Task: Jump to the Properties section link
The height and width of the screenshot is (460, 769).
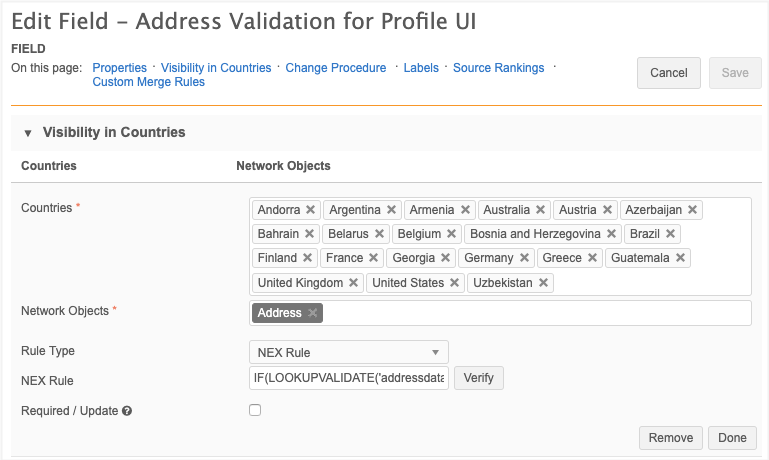Action: pyautogui.click(x=119, y=68)
